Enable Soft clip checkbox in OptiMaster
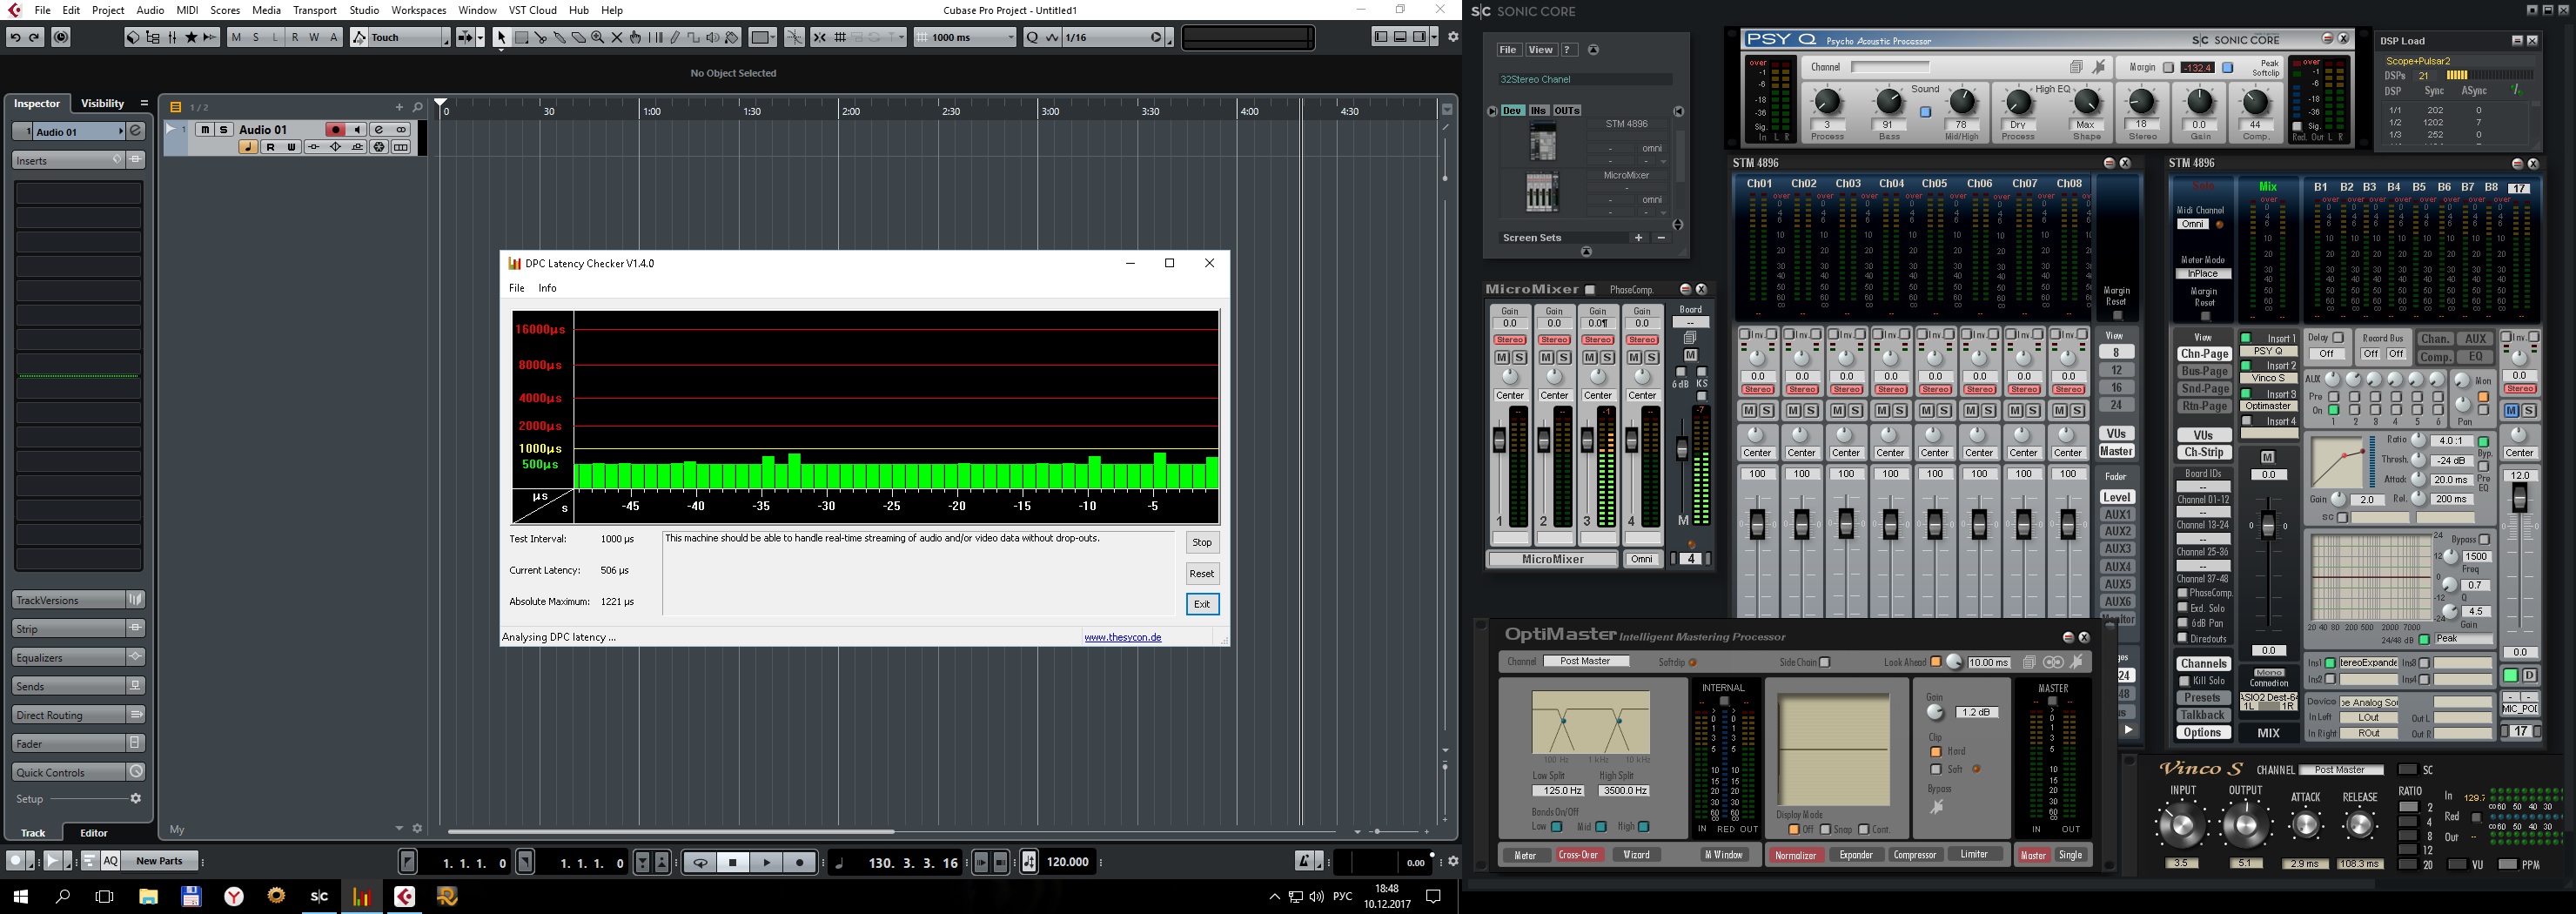This screenshot has width=2576, height=914. (1936, 769)
